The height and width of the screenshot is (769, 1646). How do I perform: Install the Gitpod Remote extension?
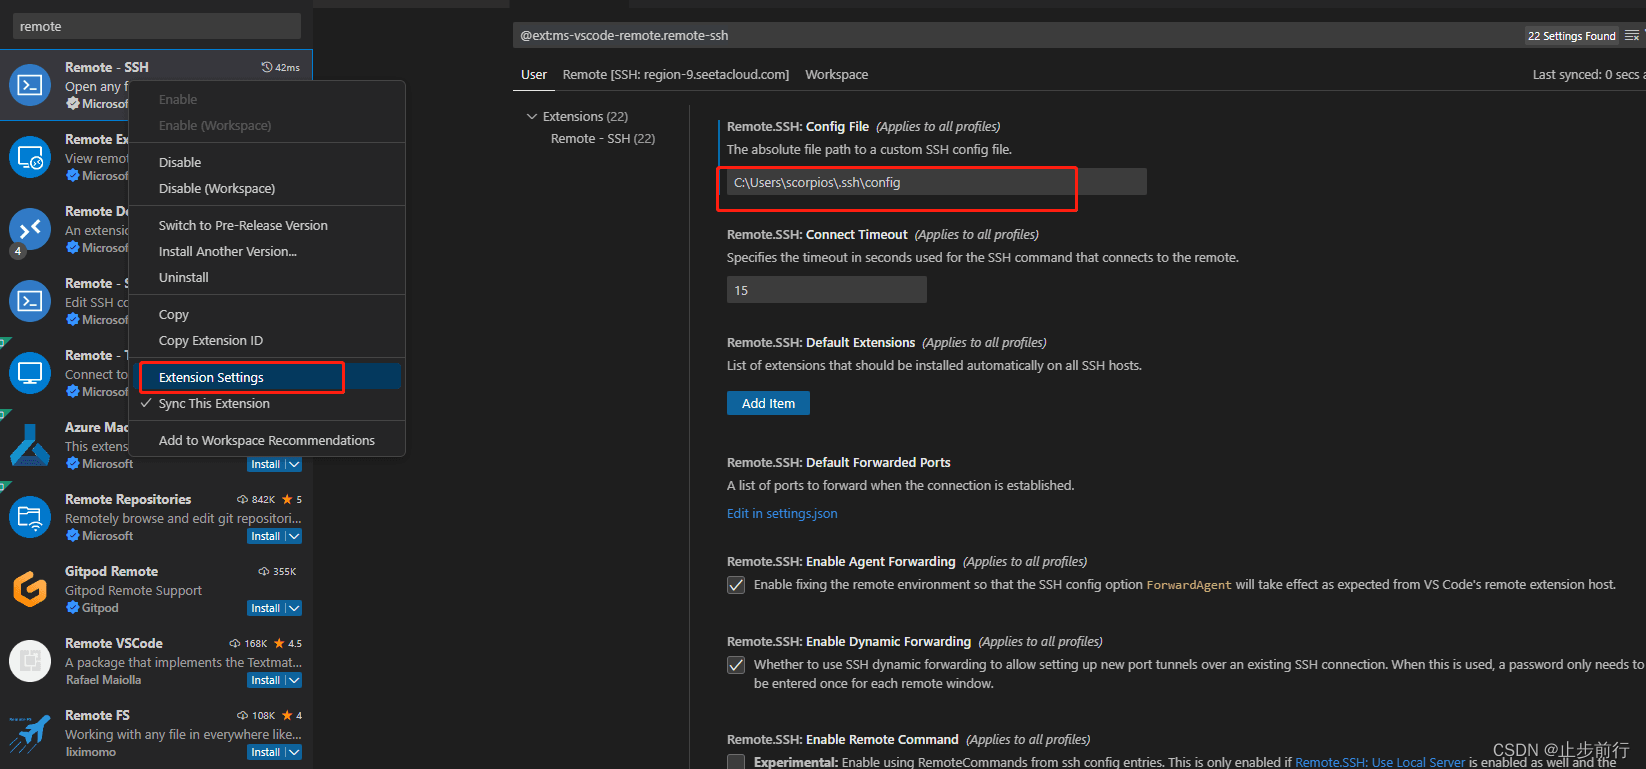[x=266, y=608]
